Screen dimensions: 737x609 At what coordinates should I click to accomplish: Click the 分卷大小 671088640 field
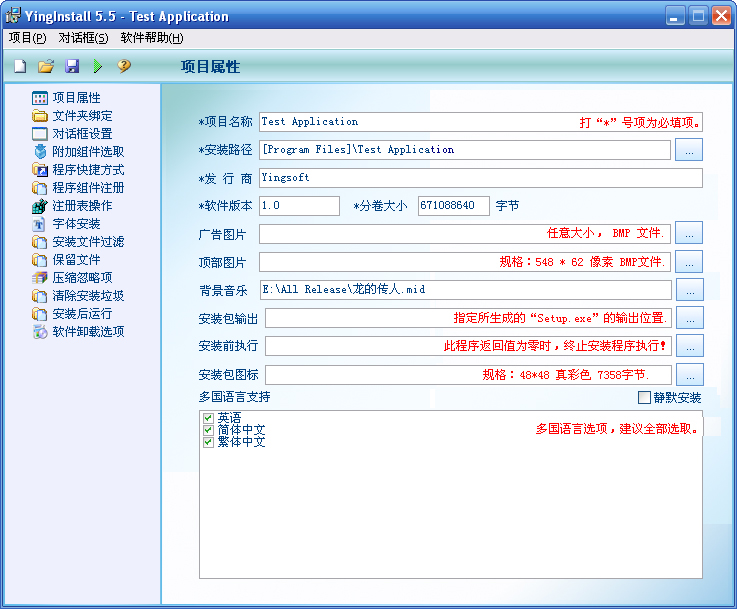point(454,206)
